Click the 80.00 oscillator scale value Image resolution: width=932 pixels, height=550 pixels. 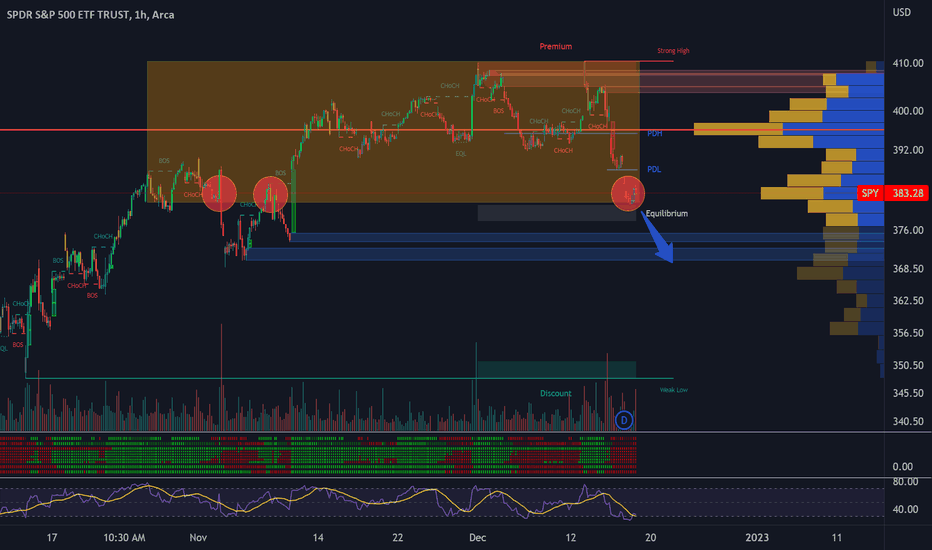pos(905,482)
